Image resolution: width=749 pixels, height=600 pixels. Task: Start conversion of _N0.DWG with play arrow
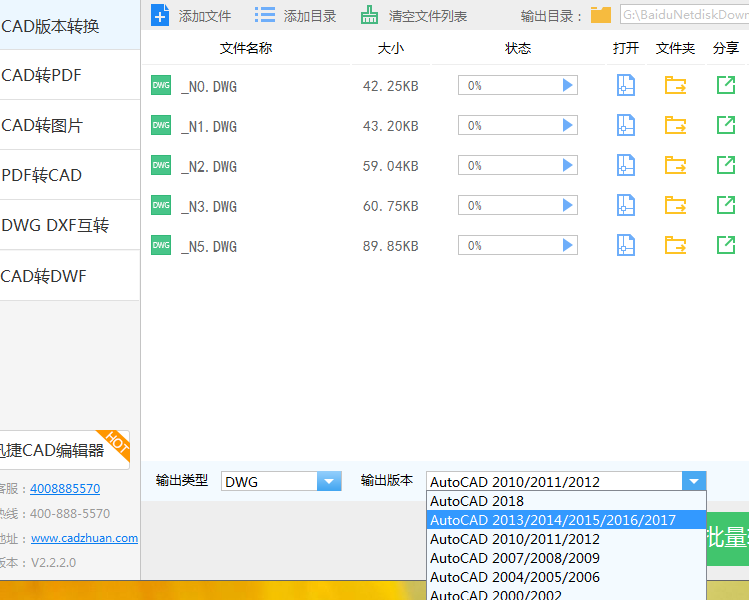[x=567, y=86]
